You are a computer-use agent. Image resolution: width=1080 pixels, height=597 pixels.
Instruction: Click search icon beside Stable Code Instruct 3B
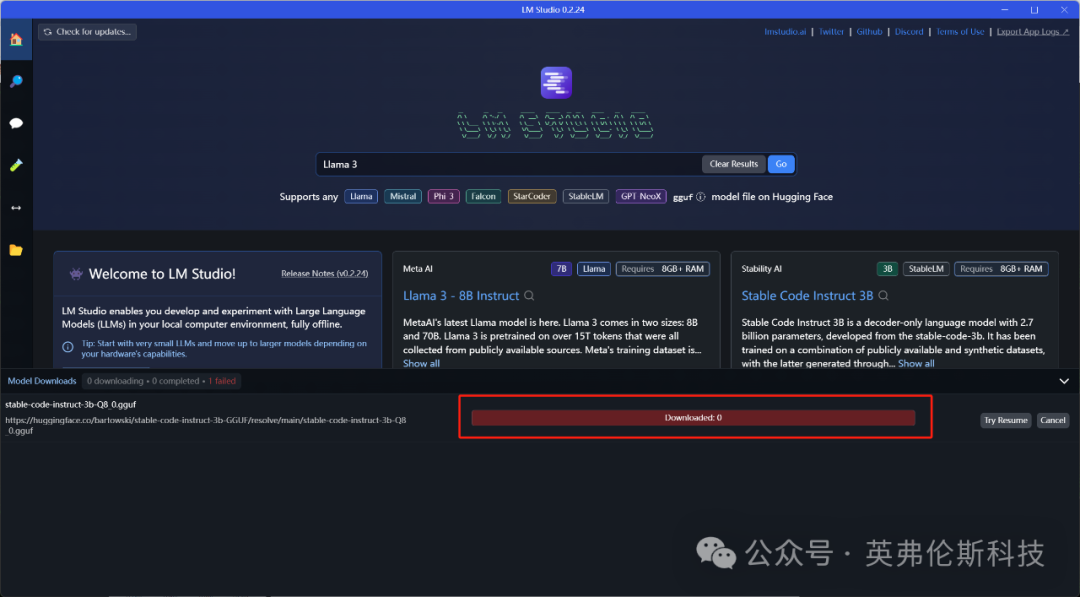[x=883, y=295]
